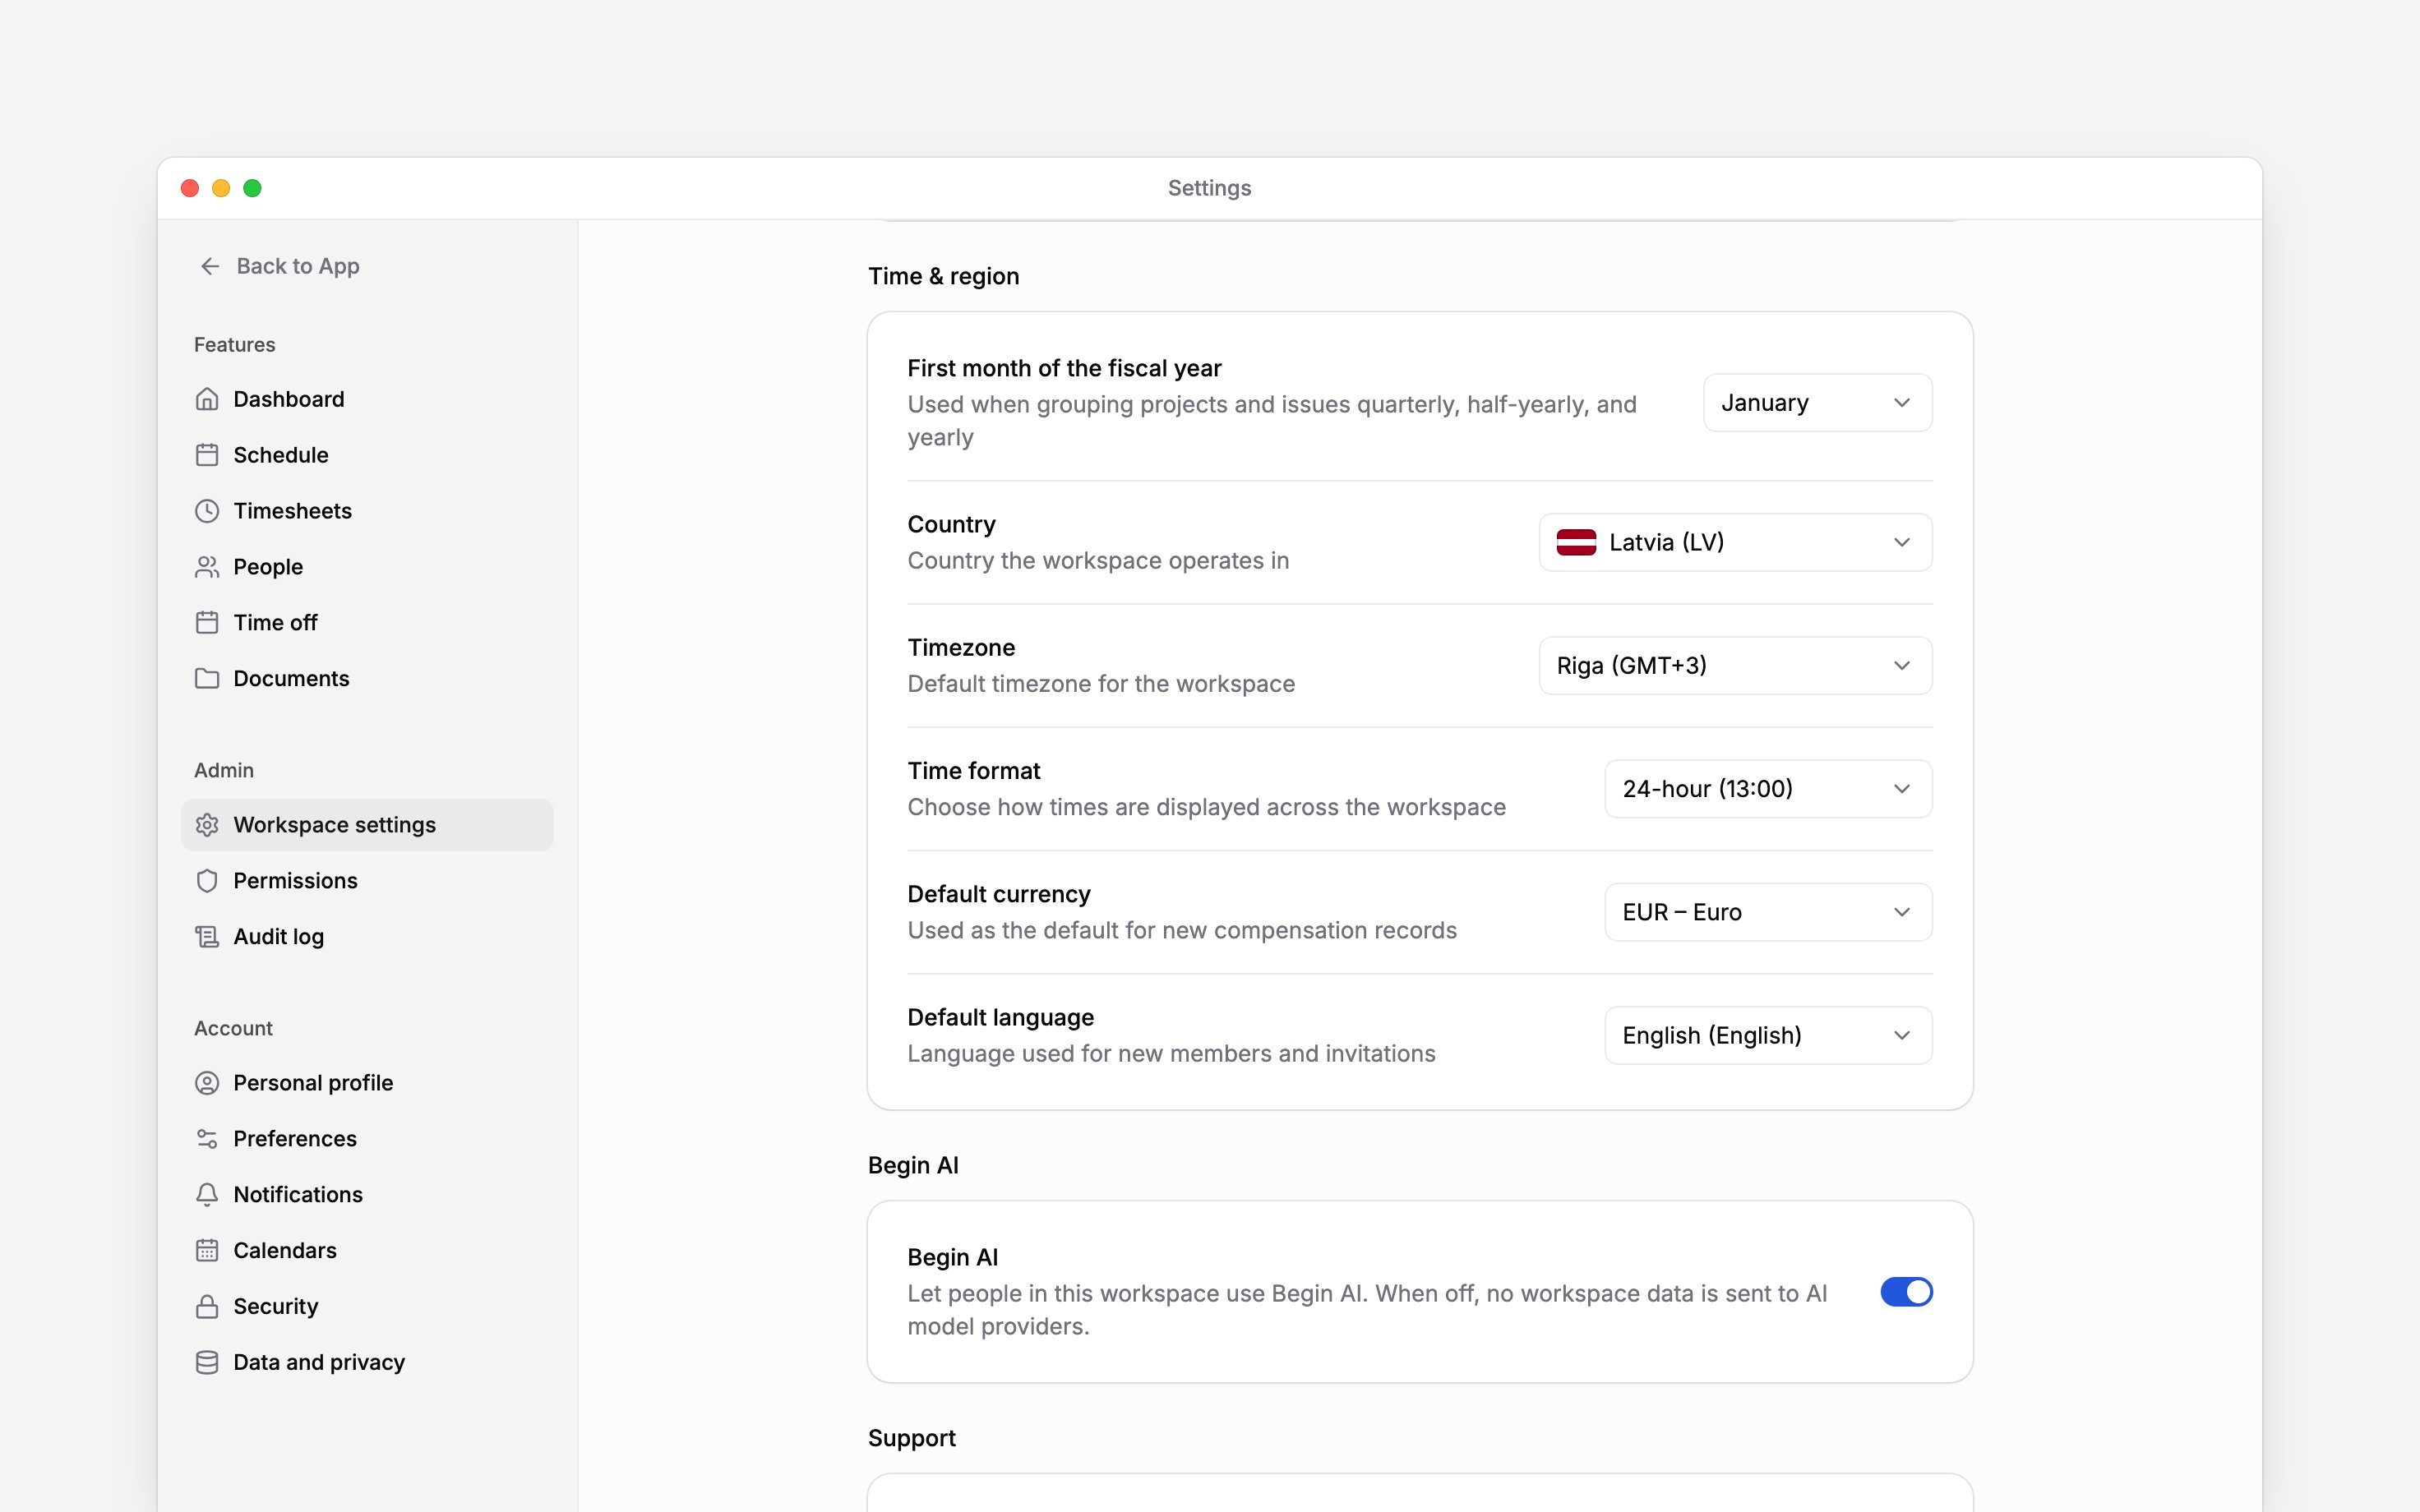The image size is (2420, 1512).
Task: Click the Support section heading
Action: pos(911,1438)
